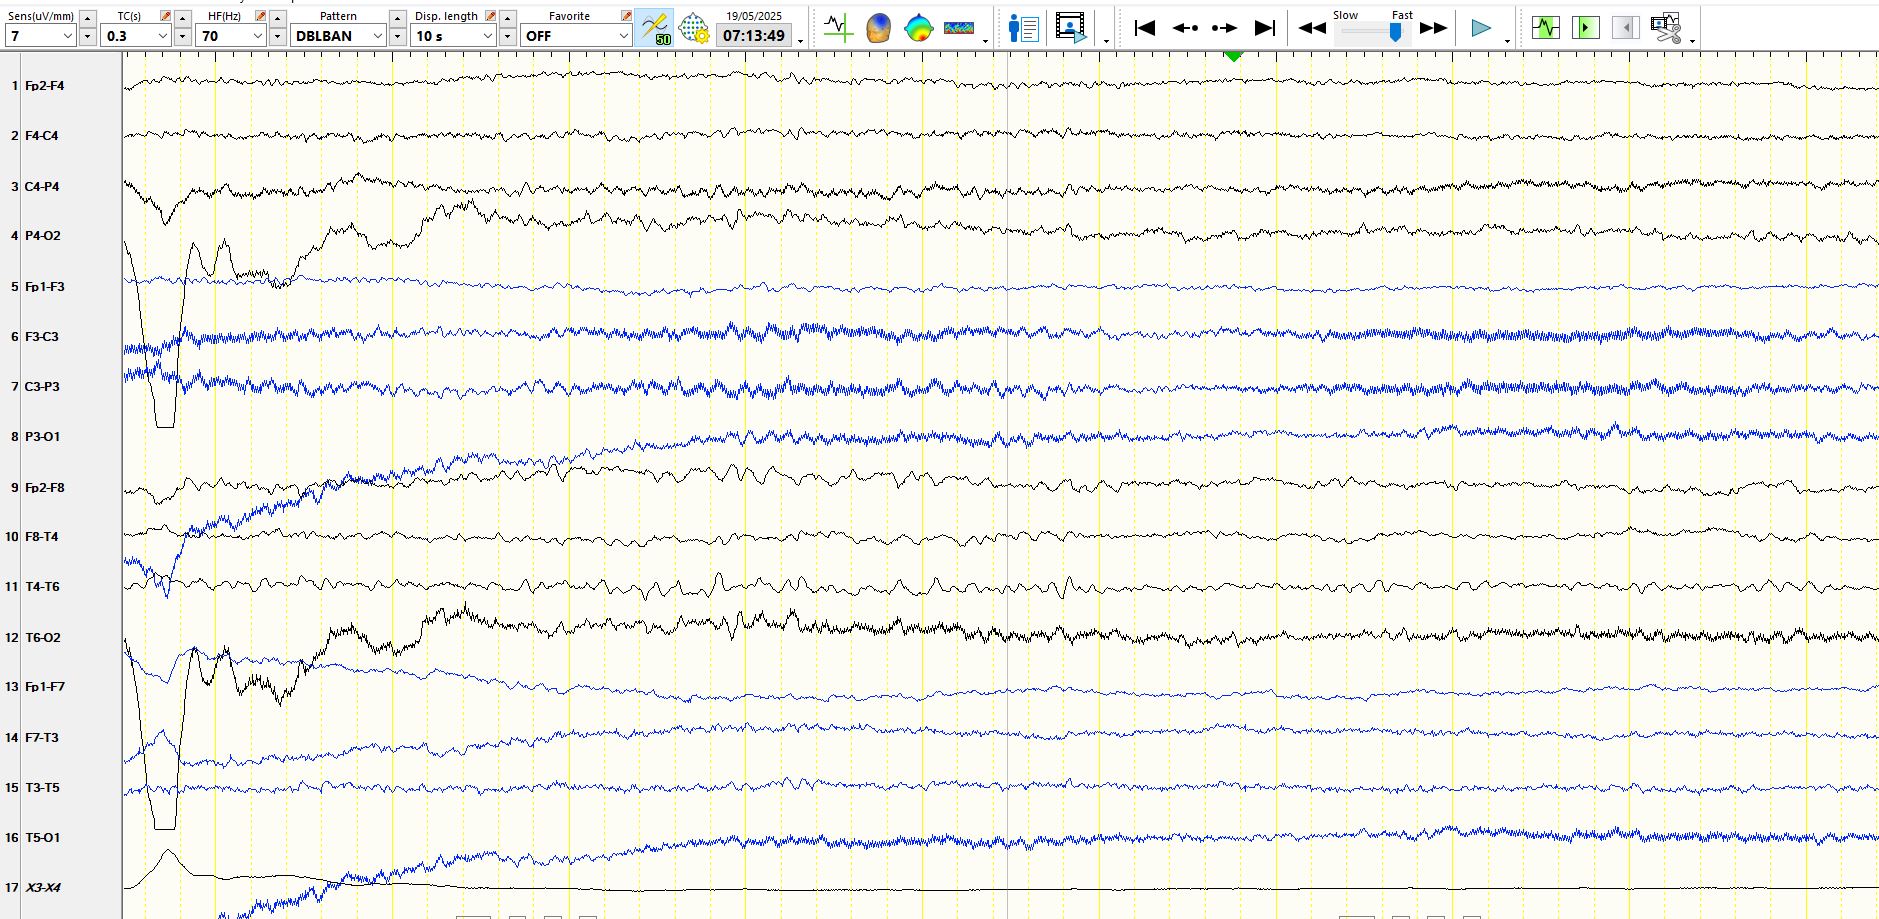Select the T6-O2 channel label
The height and width of the screenshot is (919, 1879).
[x=43, y=638]
